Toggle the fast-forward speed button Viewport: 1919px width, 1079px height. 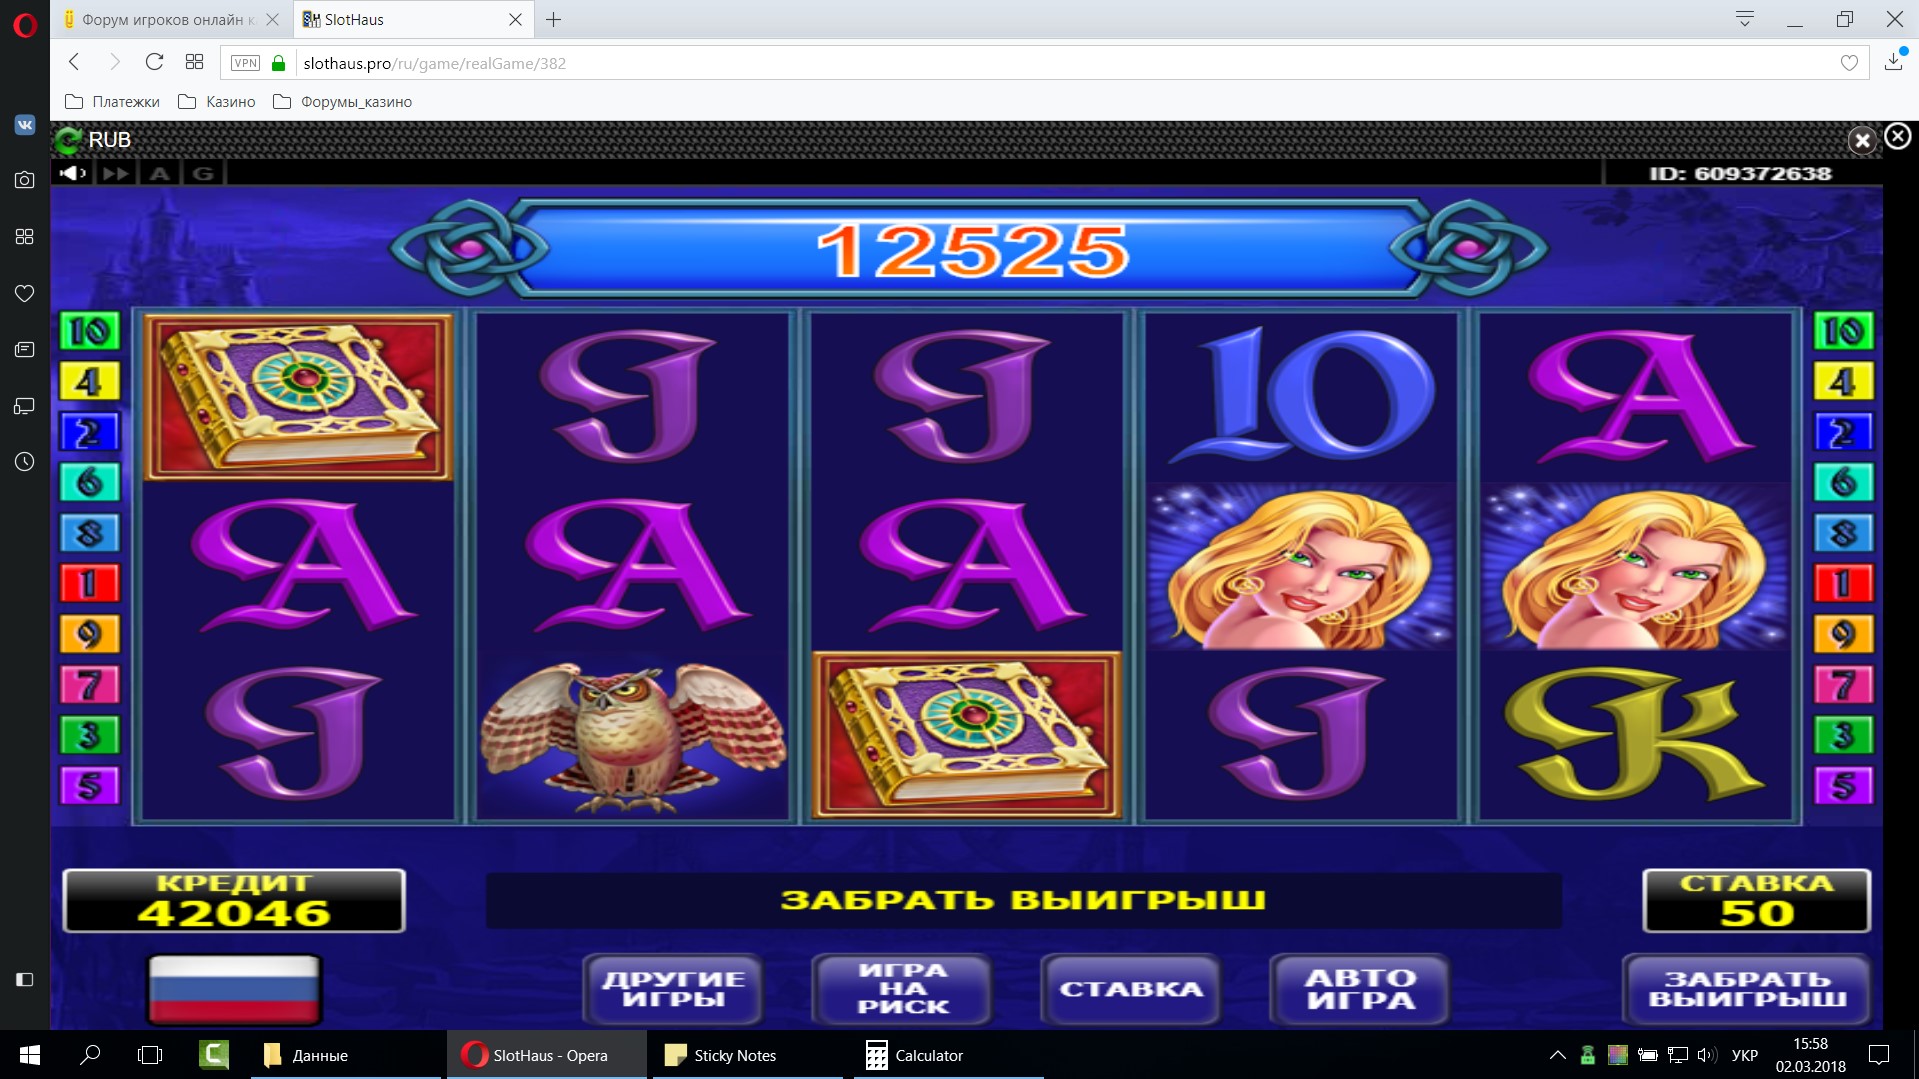[116, 173]
